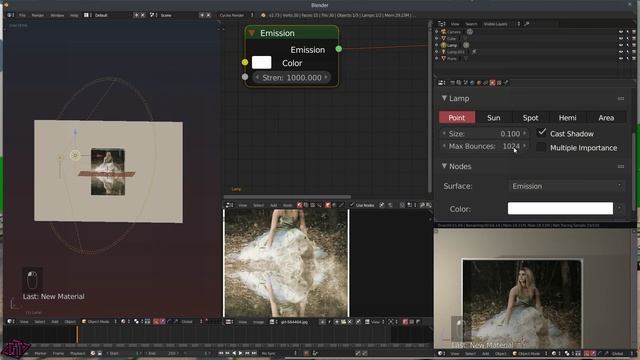Image resolution: width=640 pixels, height=360 pixels.
Task: Open the image name field girl jpg
Action: pyautogui.click(x=294, y=322)
